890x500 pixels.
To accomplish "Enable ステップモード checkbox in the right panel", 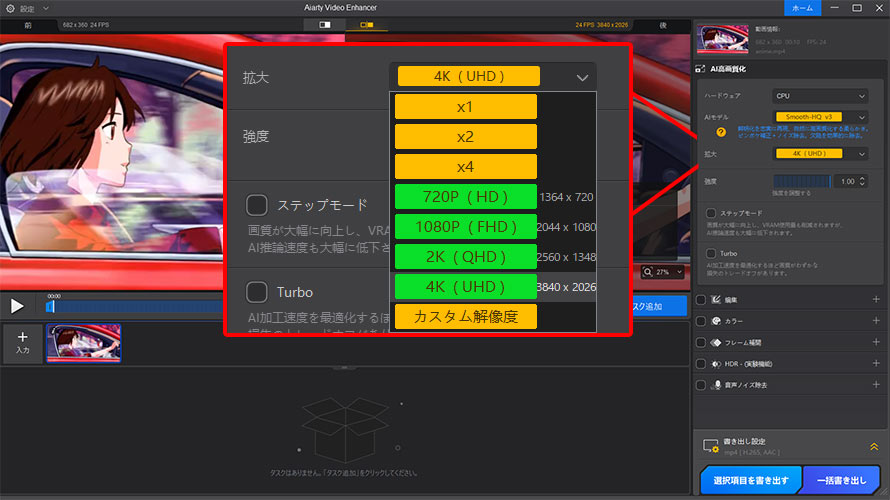I will click(x=711, y=213).
